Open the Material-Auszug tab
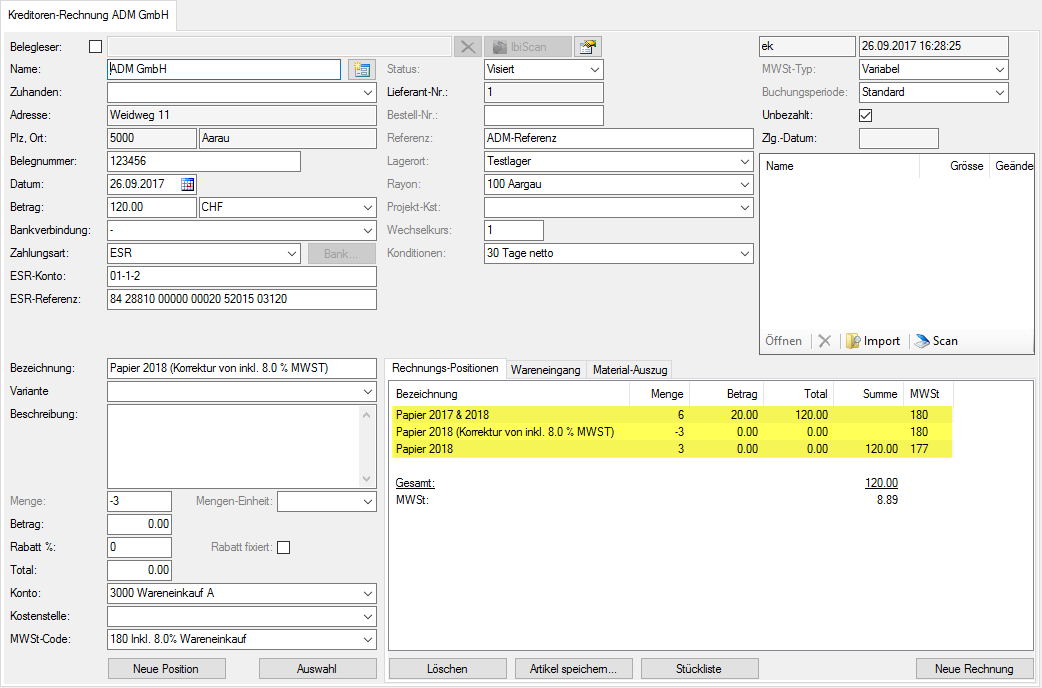The height and width of the screenshot is (688, 1042). (x=629, y=369)
